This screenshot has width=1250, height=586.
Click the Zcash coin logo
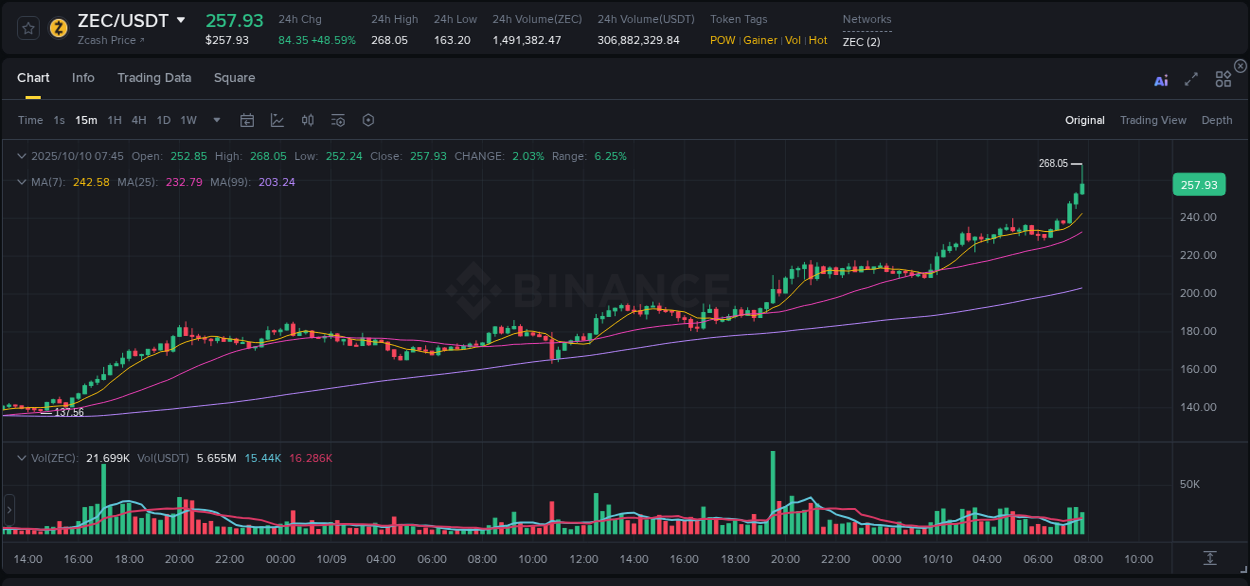[57, 27]
